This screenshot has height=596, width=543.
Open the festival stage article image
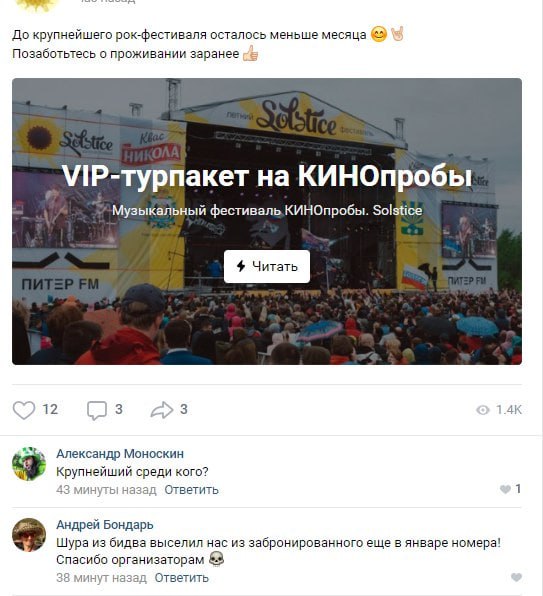267,222
